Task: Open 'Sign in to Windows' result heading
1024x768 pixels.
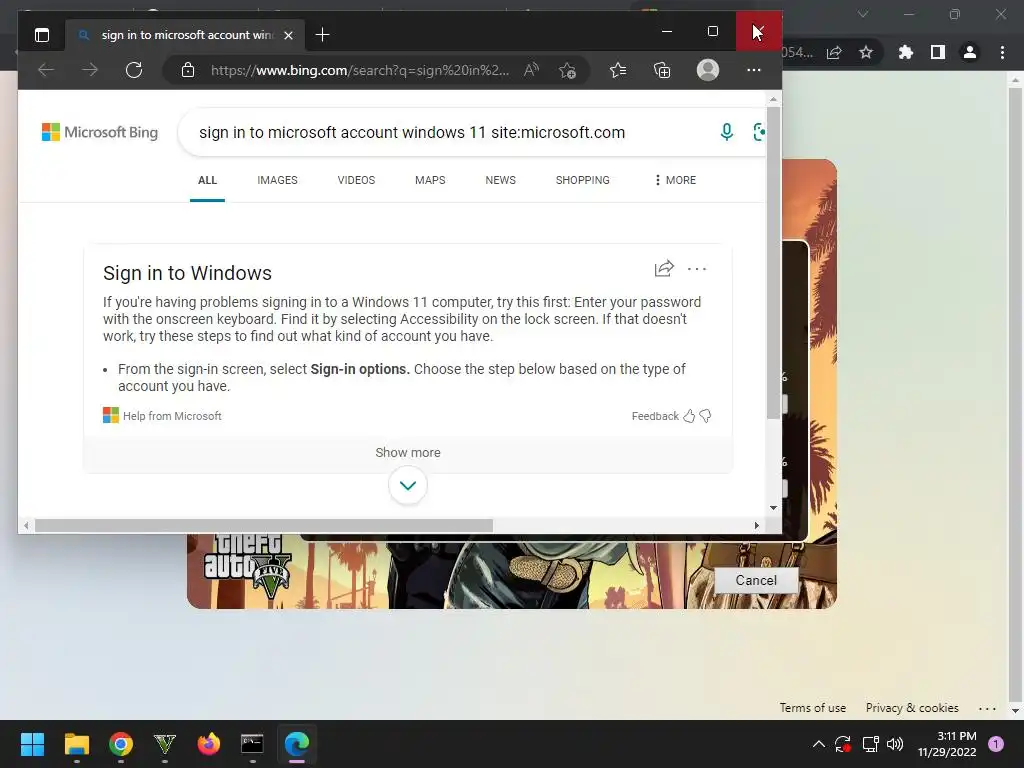Action: coord(187,273)
